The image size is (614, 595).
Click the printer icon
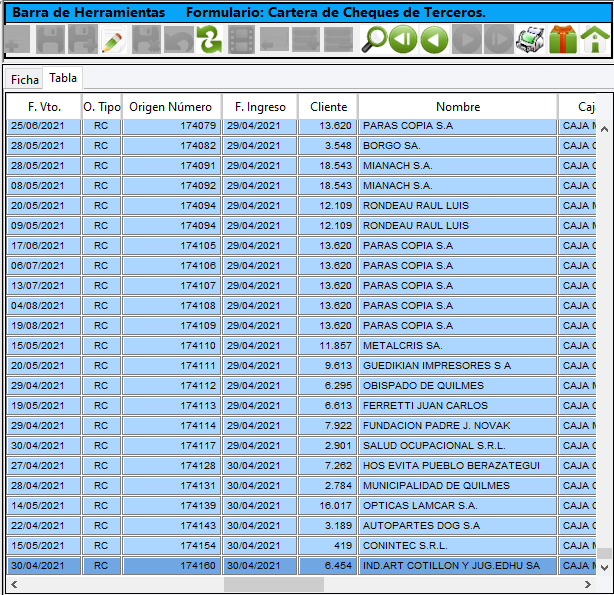click(x=530, y=39)
